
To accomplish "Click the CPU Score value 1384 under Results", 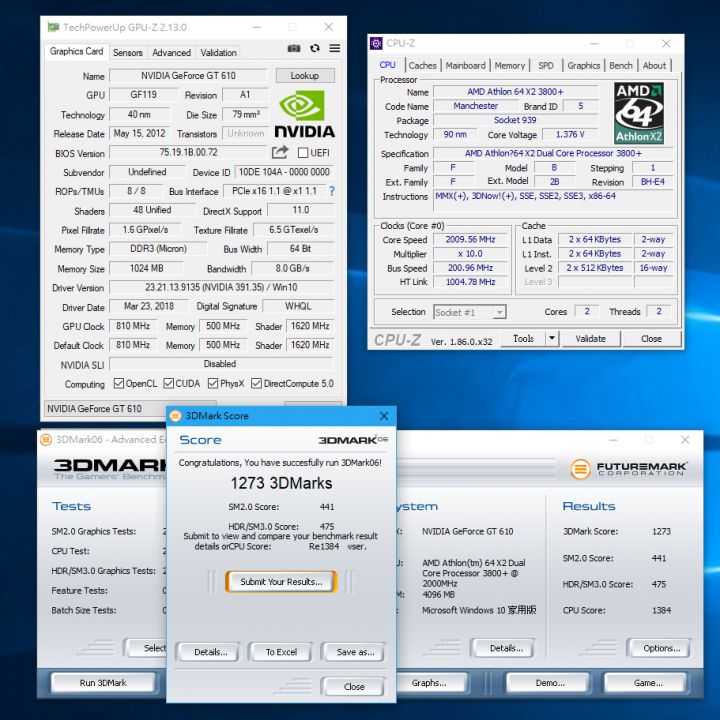I will 661,610.
